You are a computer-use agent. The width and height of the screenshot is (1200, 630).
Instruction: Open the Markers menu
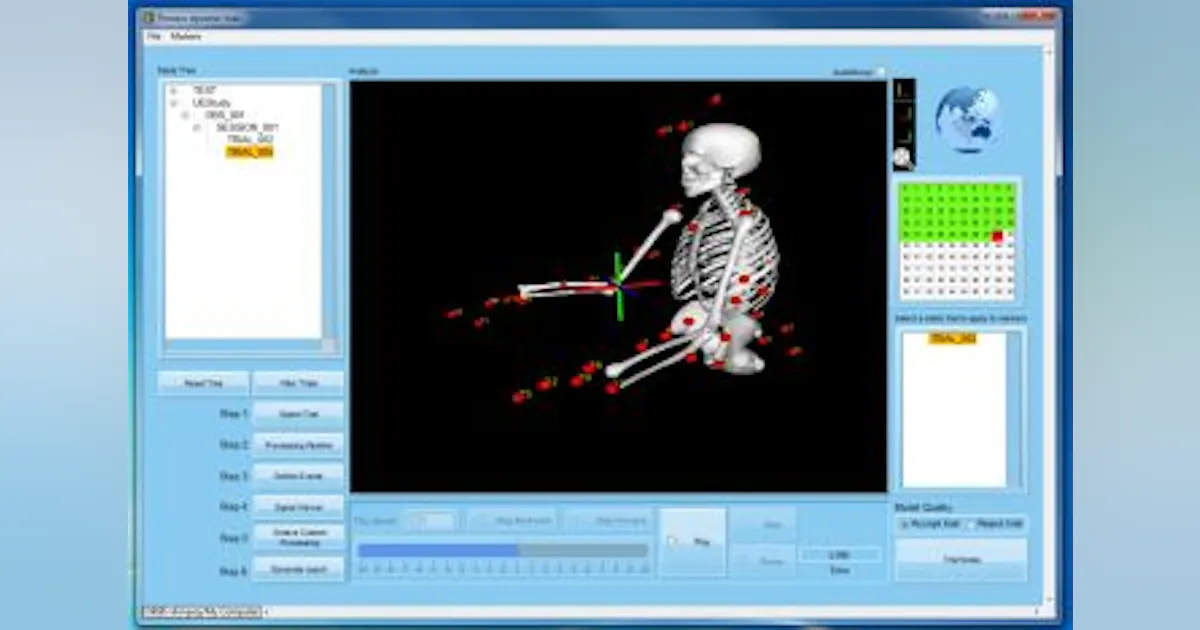[185, 35]
